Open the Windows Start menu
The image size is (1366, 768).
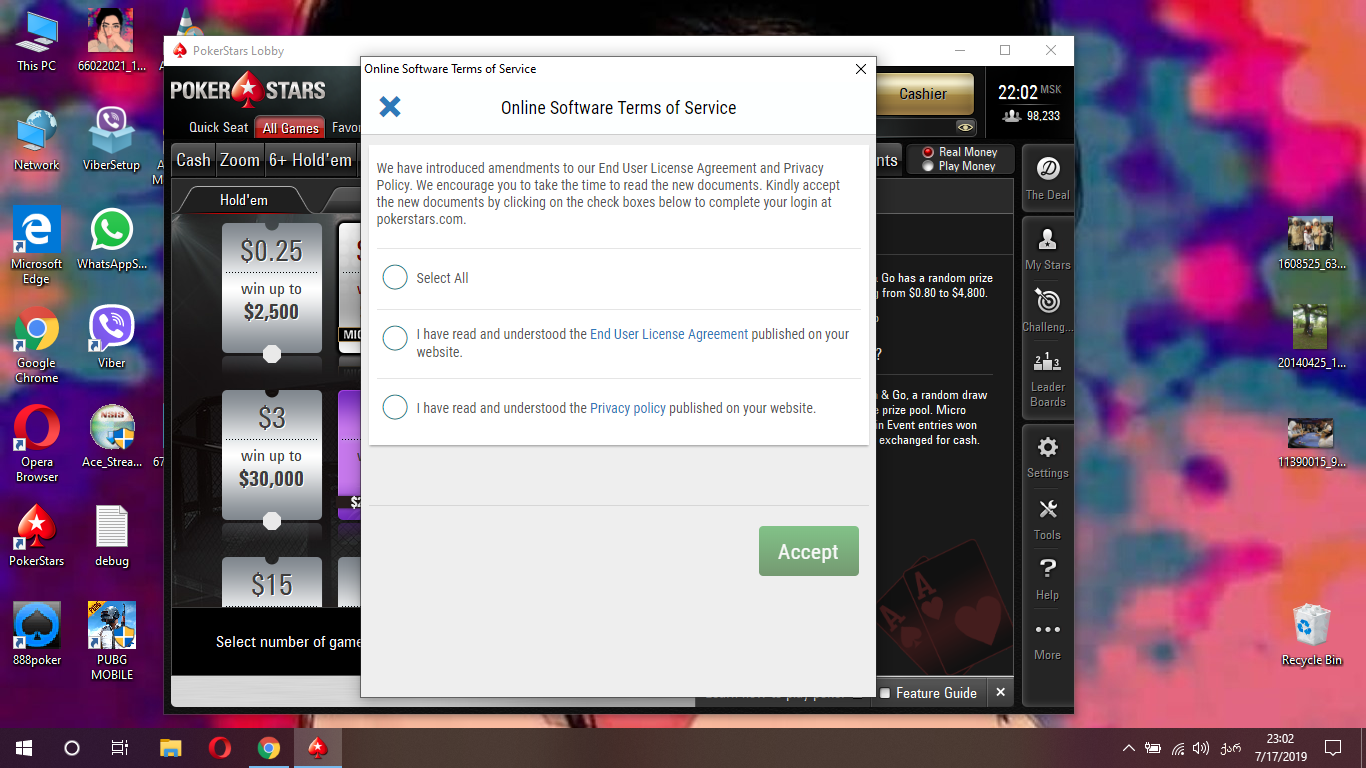[24, 748]
